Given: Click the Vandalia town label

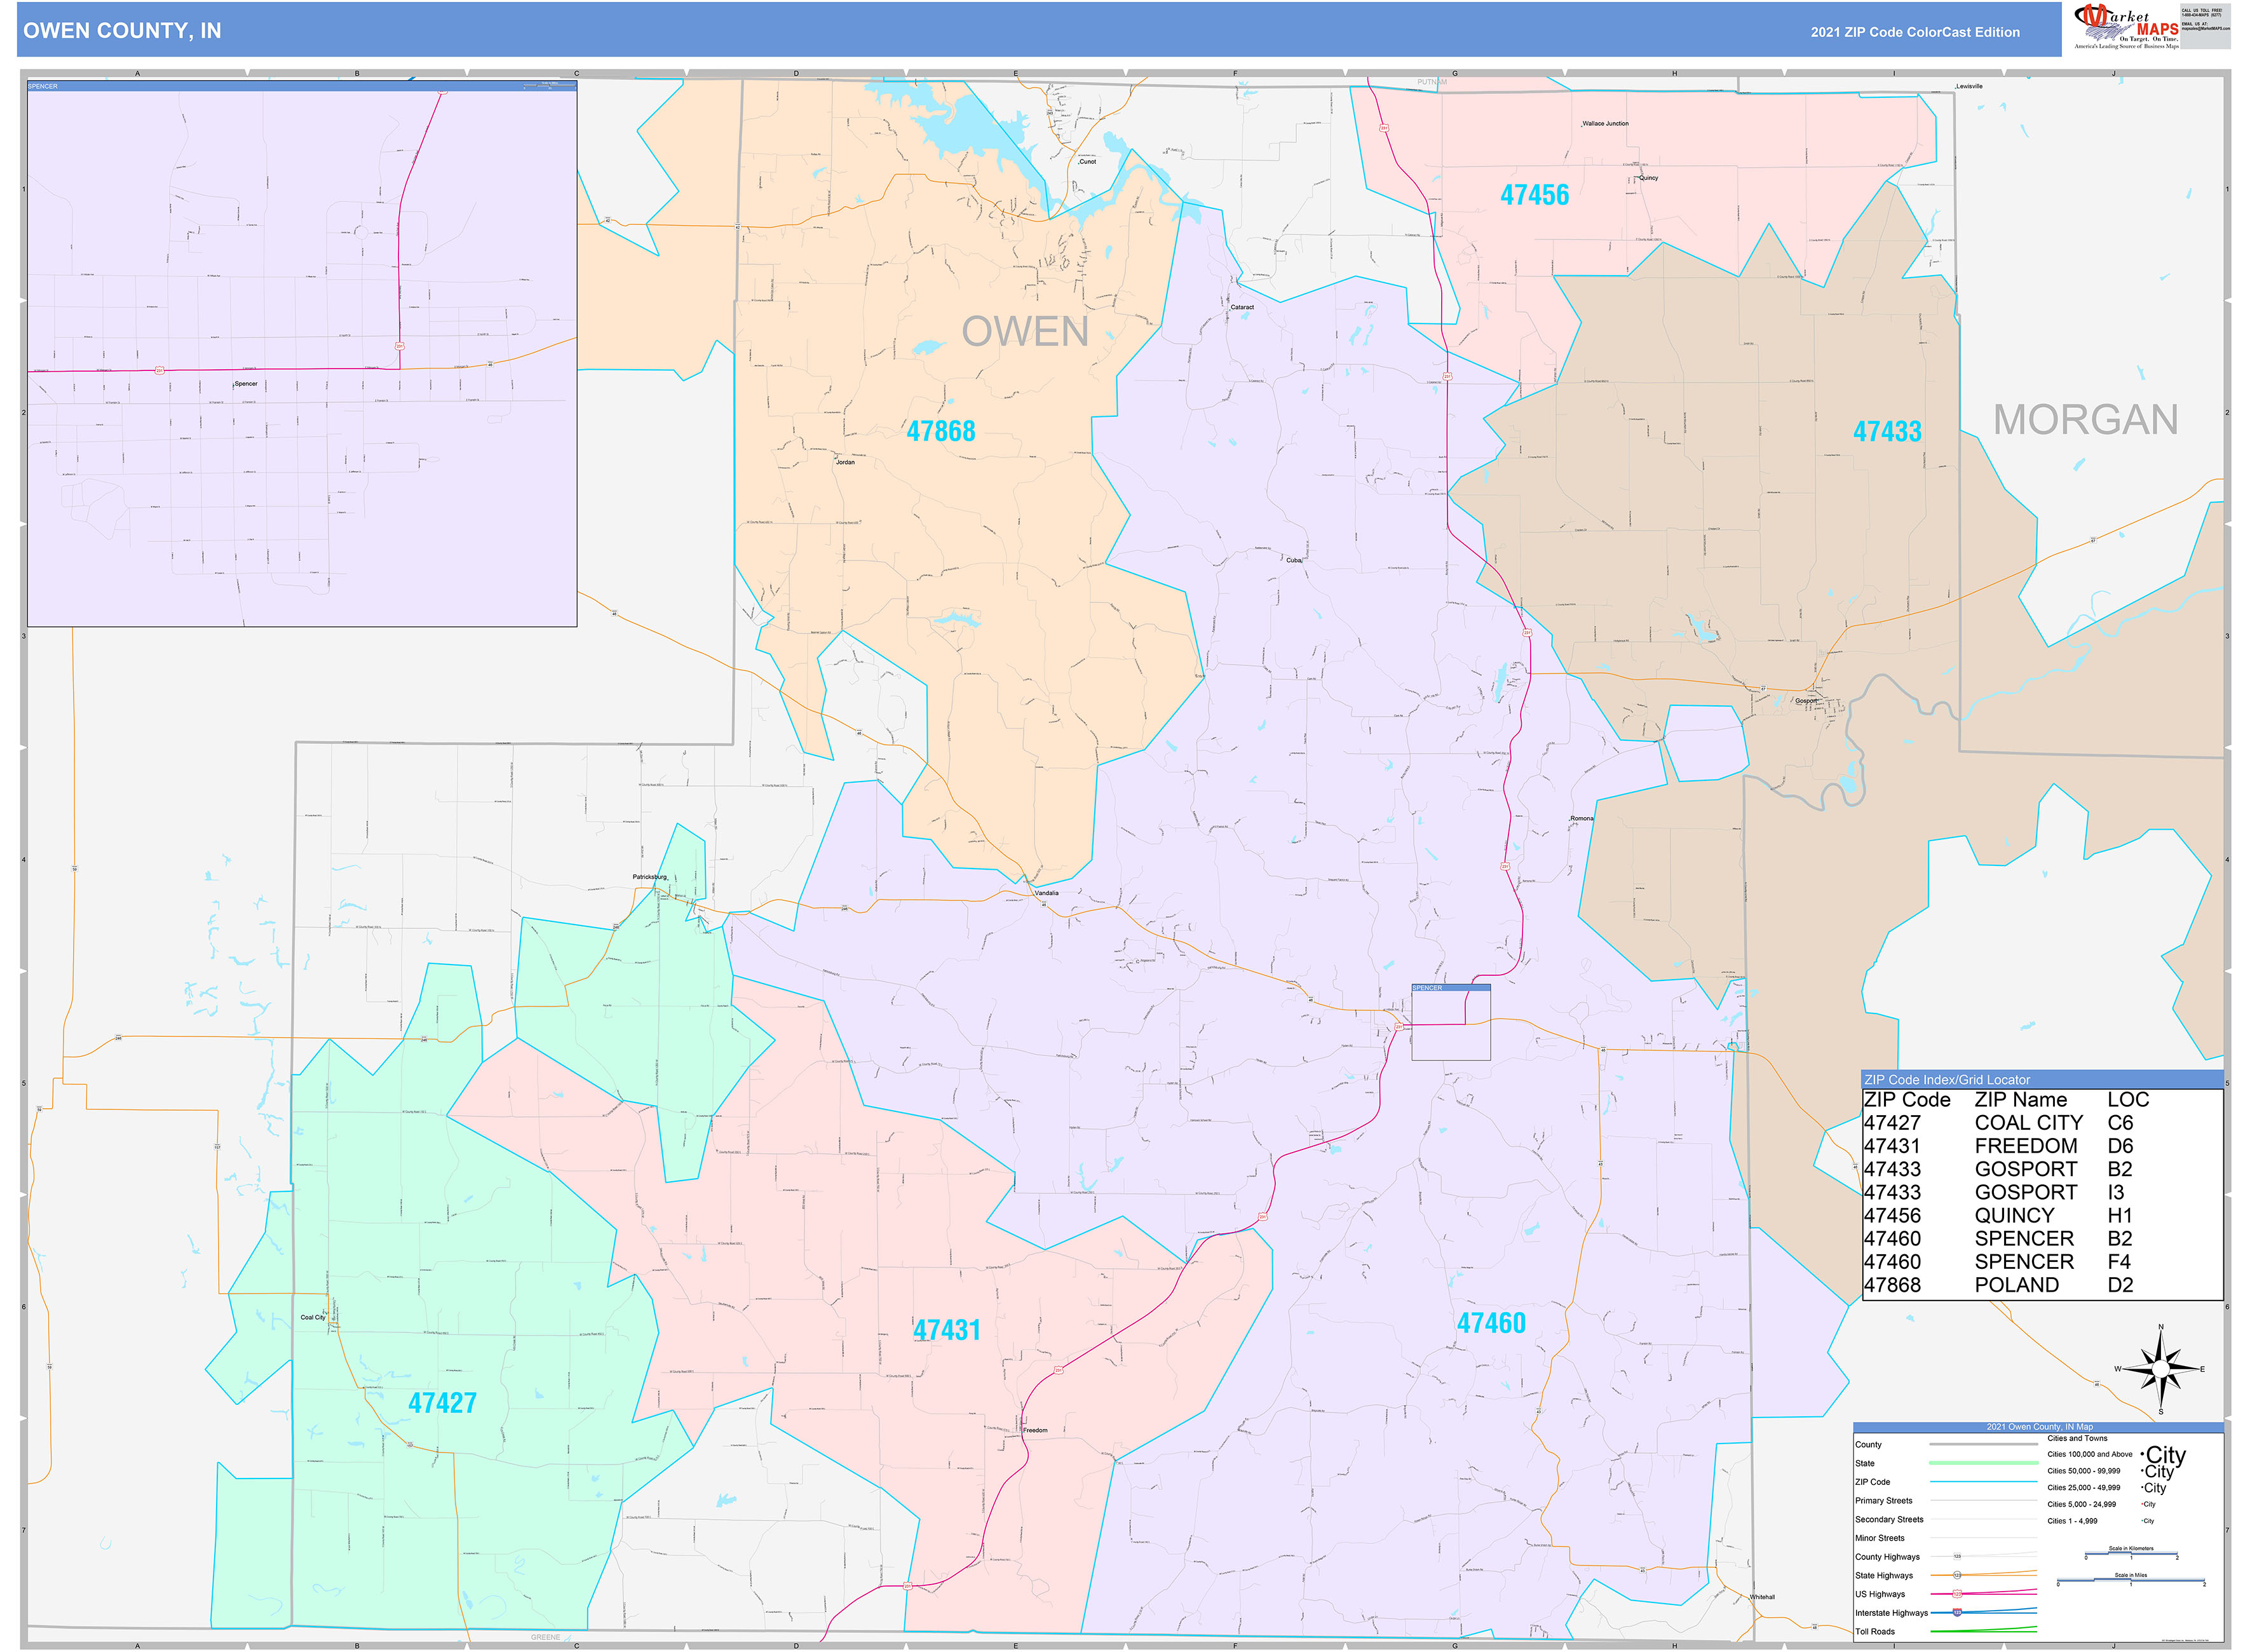Looking at the screenshot, I should pyautogui.click(x=1046, y=893).
